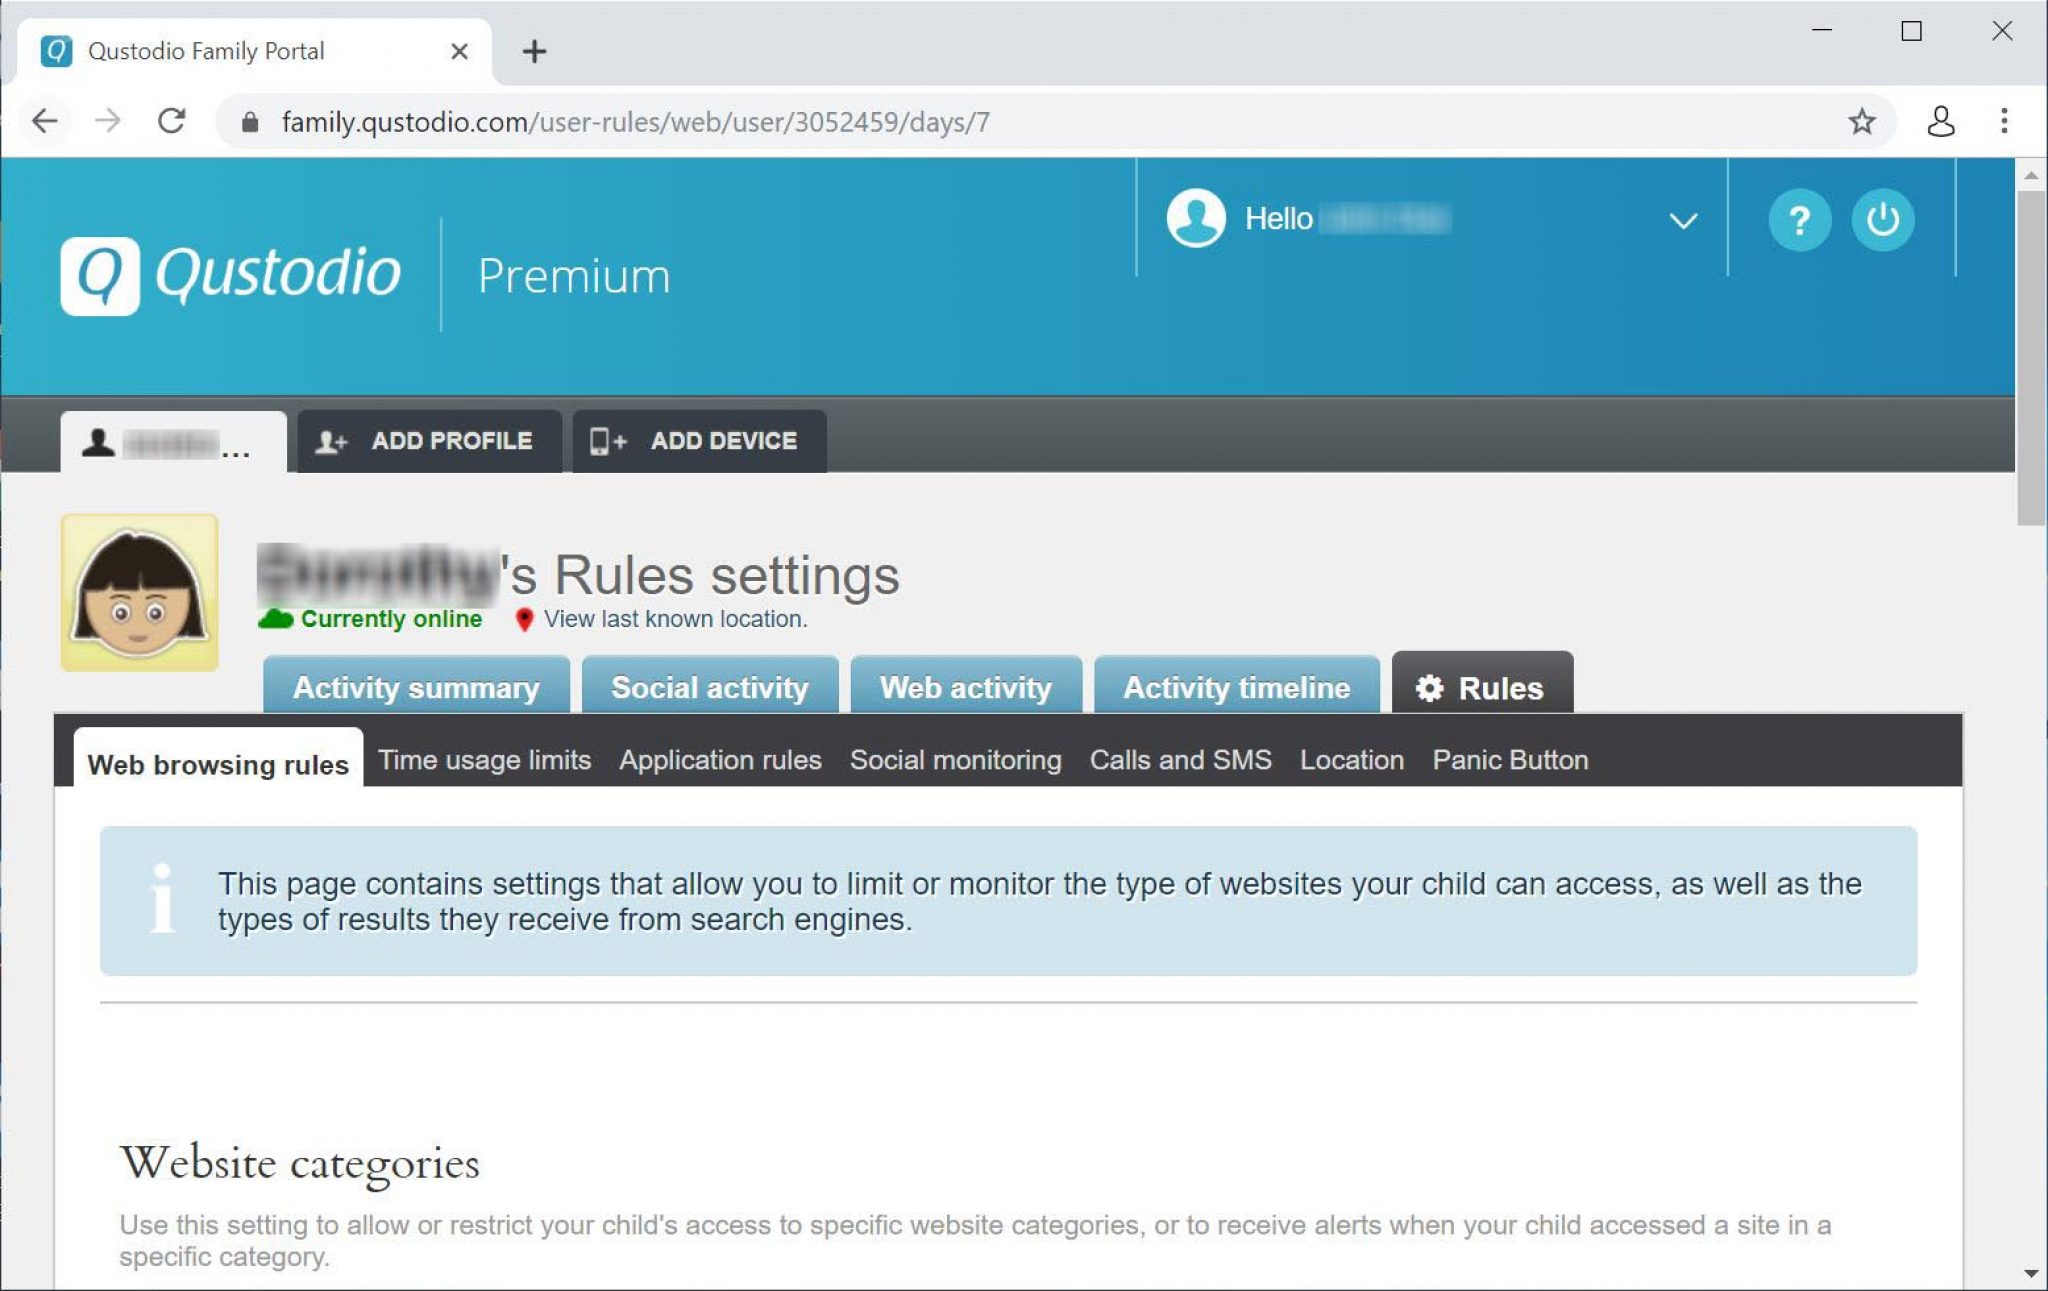The image size is (2048, 1291).
Task: Click the Add Device mobile icon
Action: (607, 439)
